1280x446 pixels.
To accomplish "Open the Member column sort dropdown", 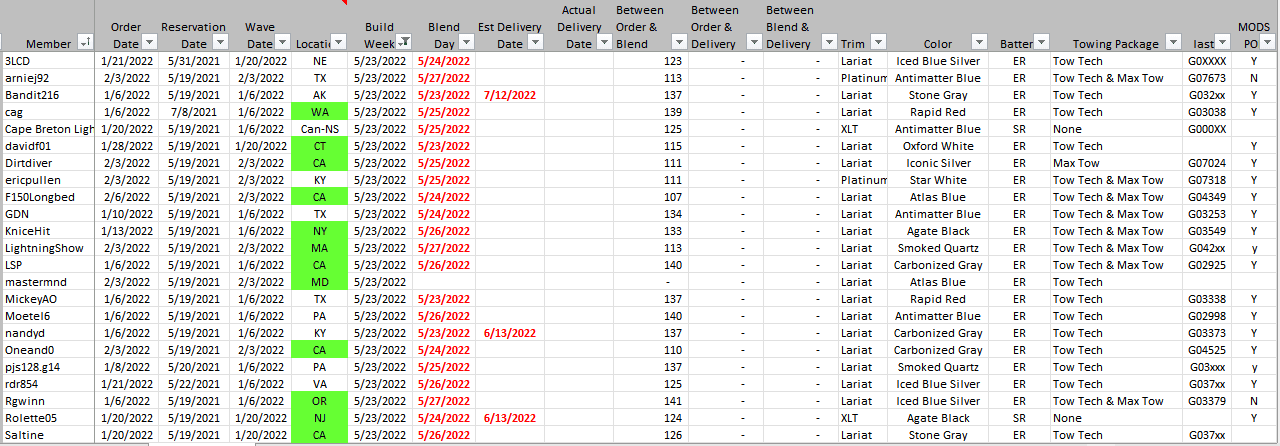I will pos(85,42).
